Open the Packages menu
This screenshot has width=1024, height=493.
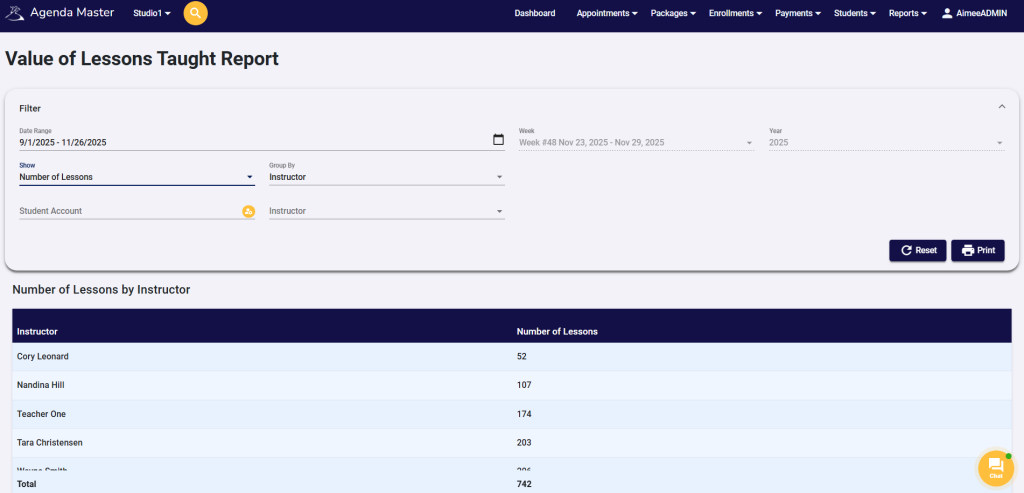click(675, 13)
